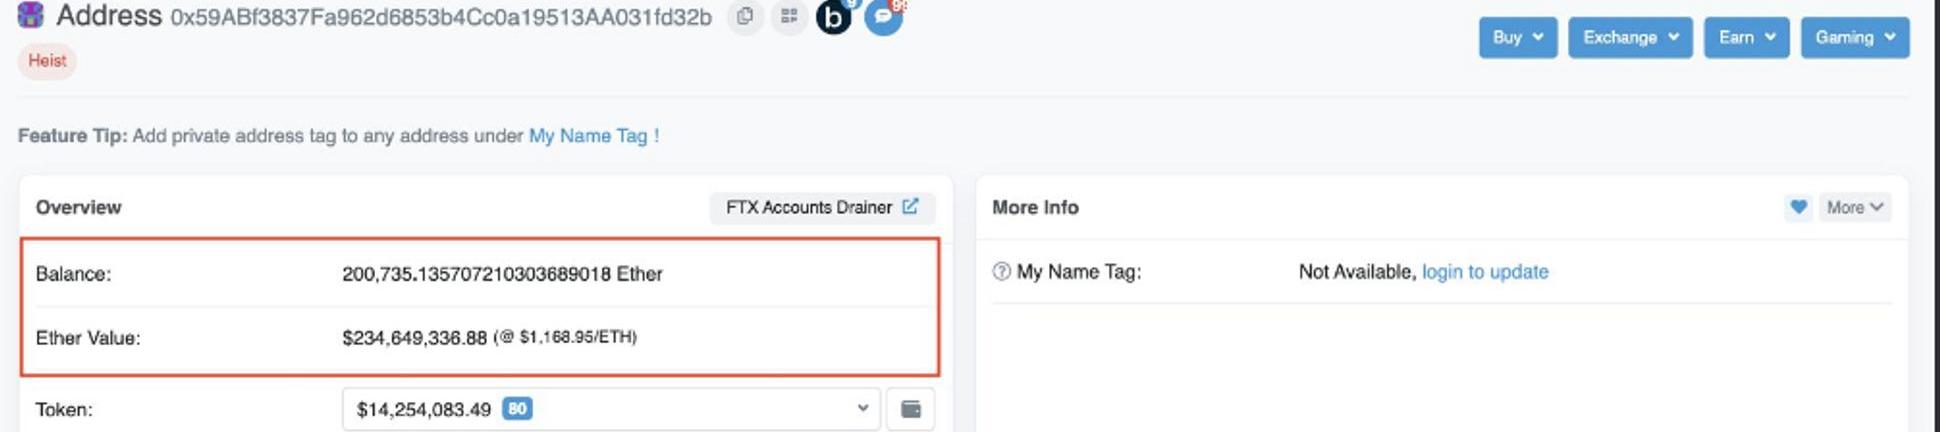Click the 'Token:' row label

(x=64, y=409)
